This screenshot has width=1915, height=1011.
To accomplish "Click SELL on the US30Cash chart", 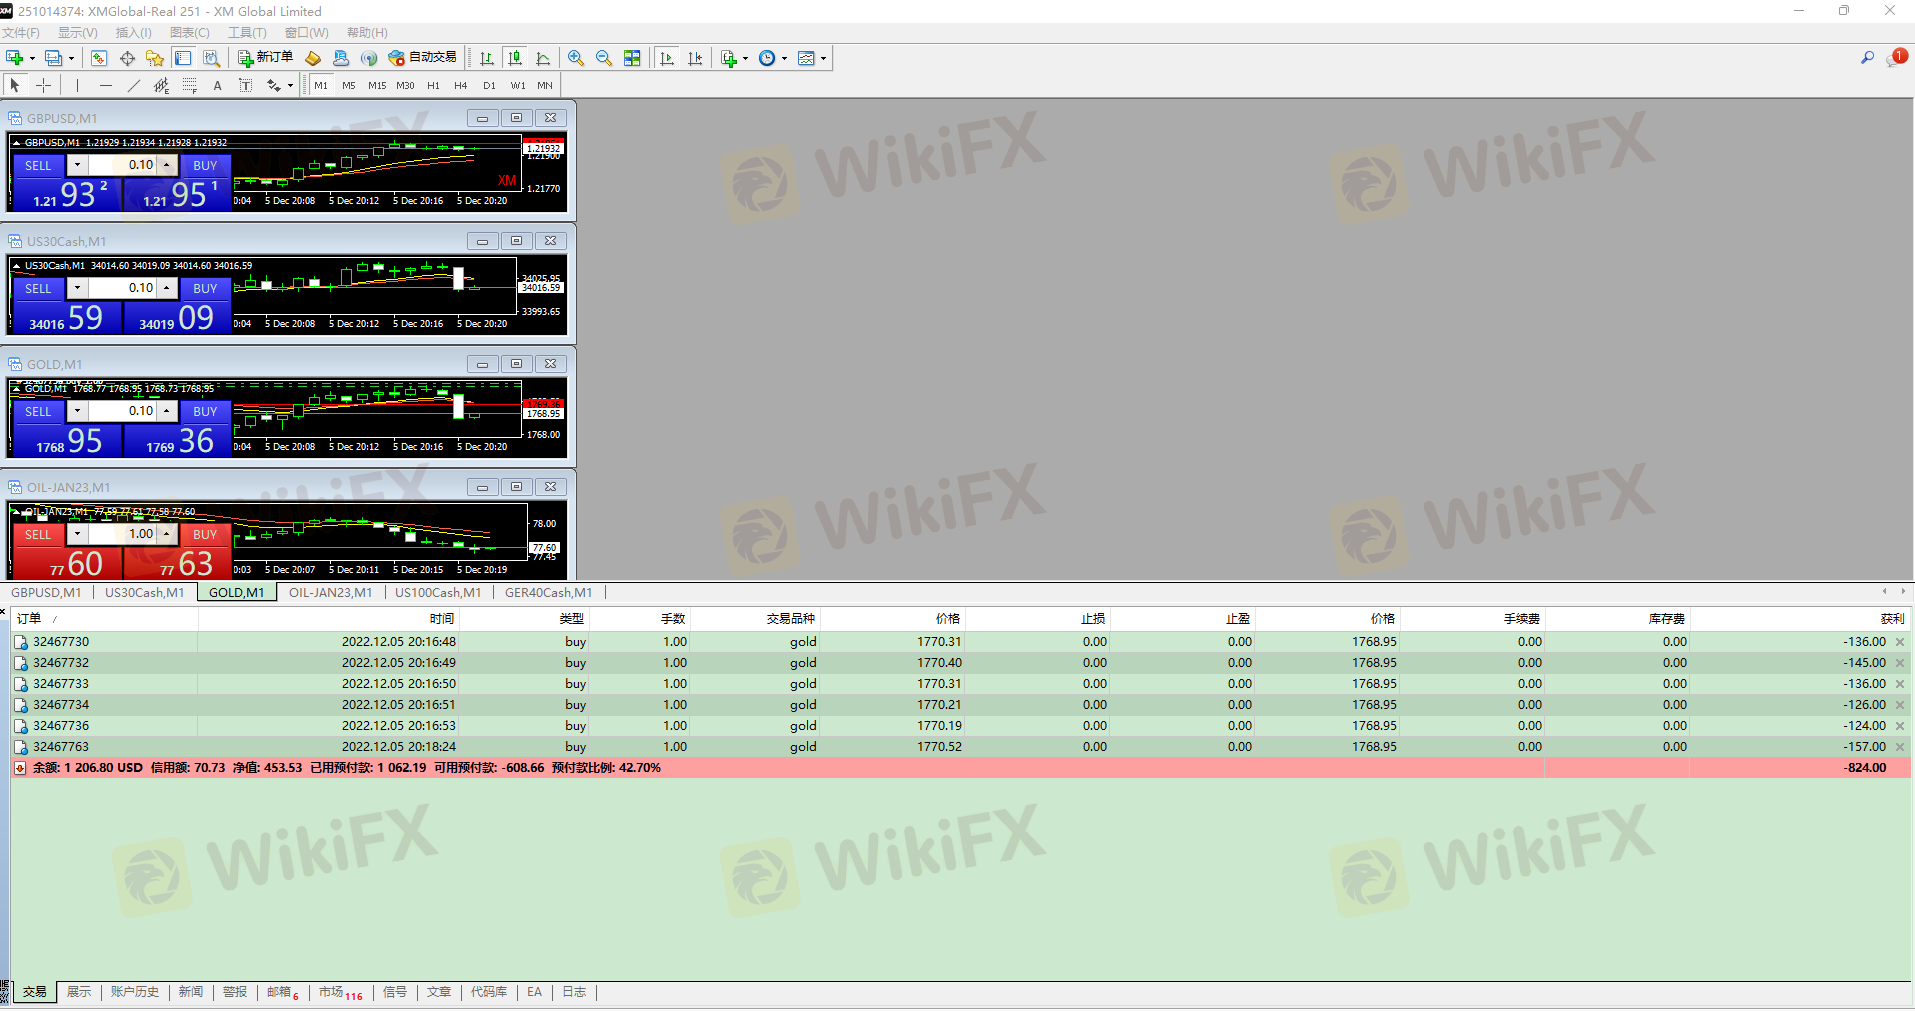I will coord(38,289).
